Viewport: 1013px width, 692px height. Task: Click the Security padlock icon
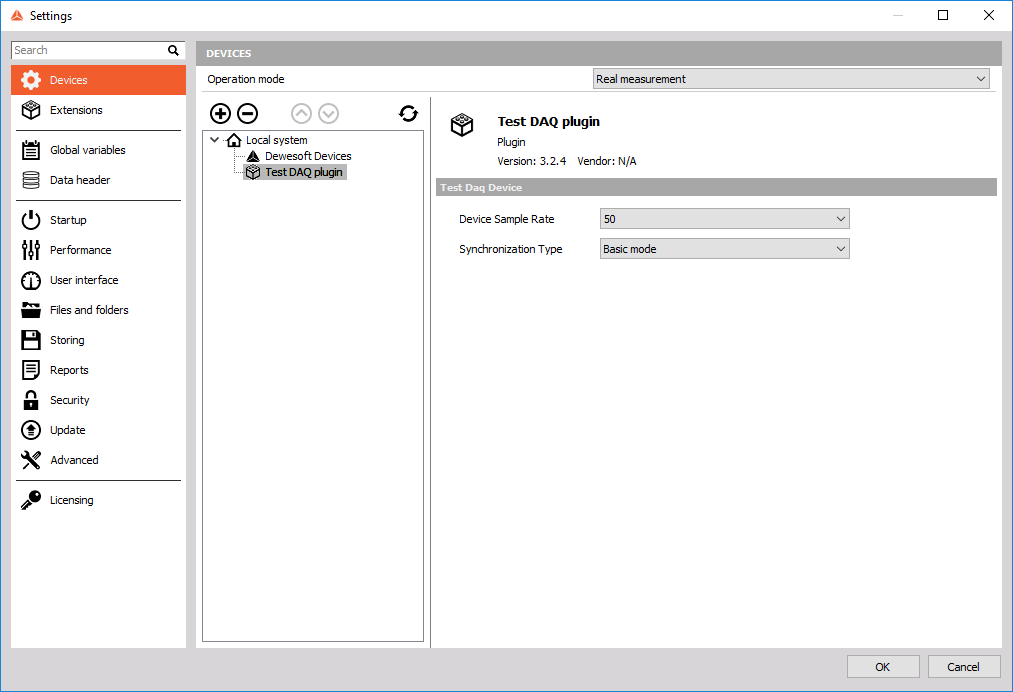(x=30, y=400)
